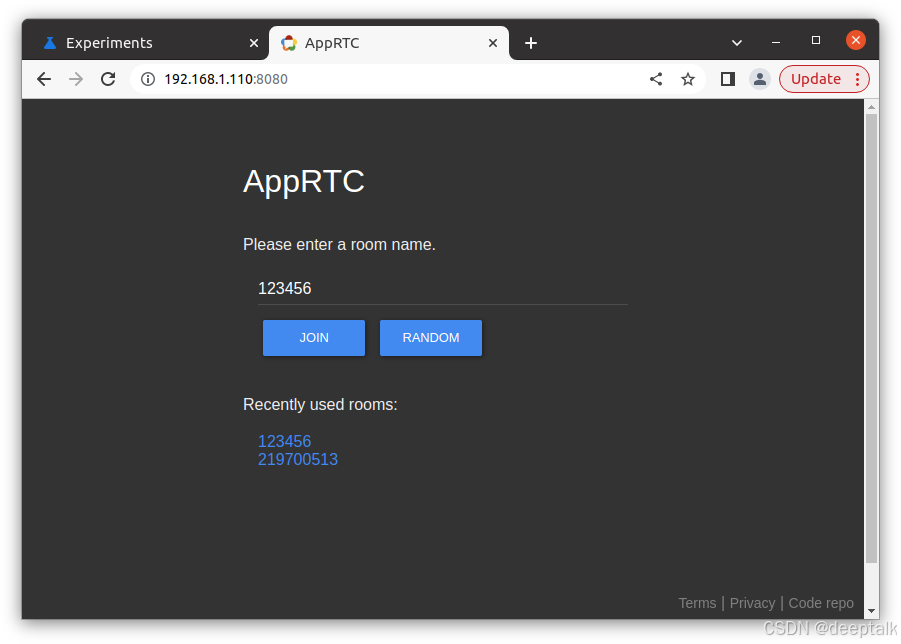Select the AppRTC tab
The image size is (901, 644).
click(x=389, y=43)
